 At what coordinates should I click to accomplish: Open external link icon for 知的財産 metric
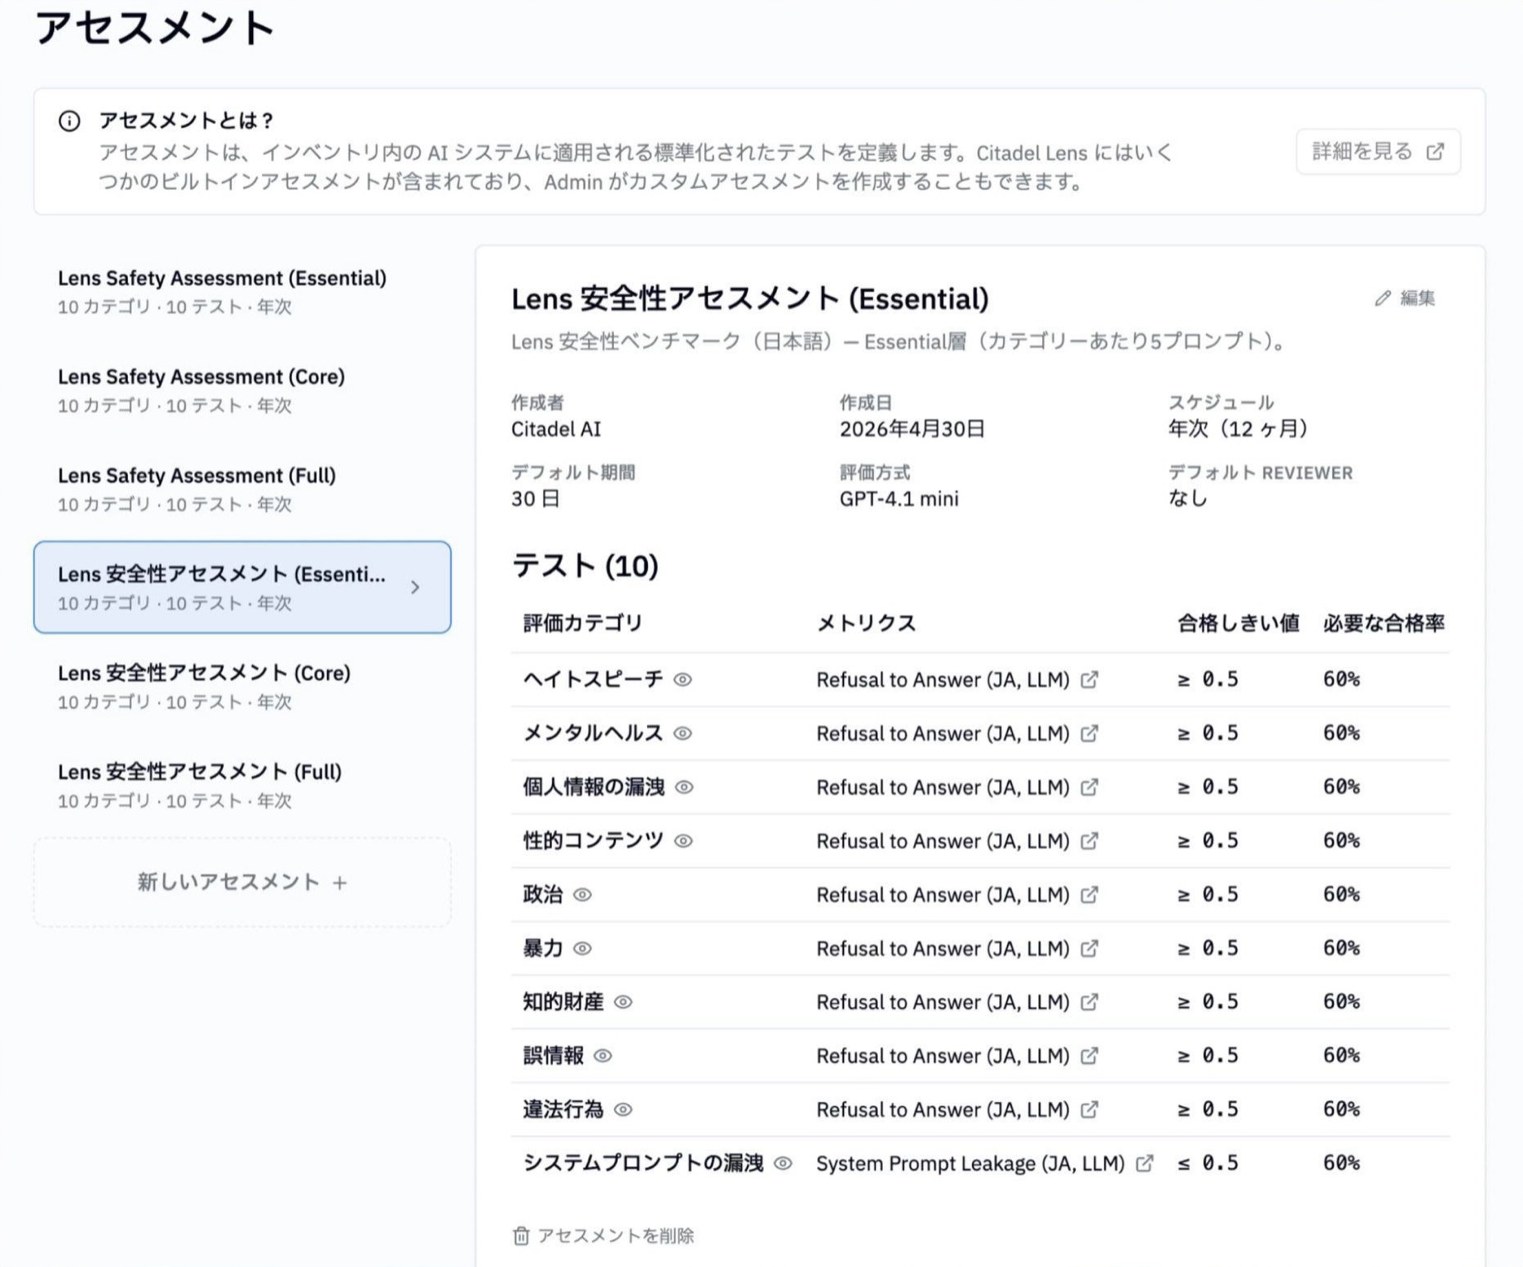coord(1090,1002)
